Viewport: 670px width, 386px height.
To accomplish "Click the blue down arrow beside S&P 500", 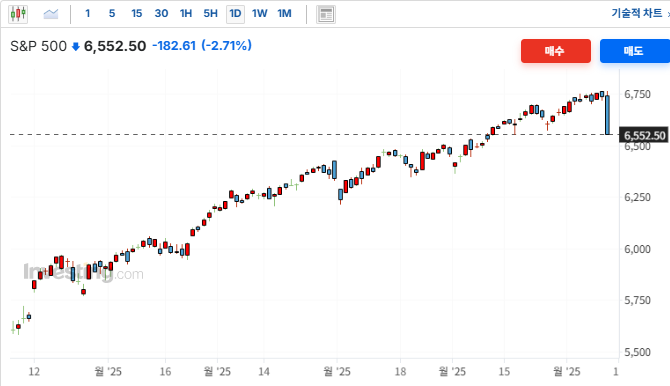I will (x=76, y=47).
